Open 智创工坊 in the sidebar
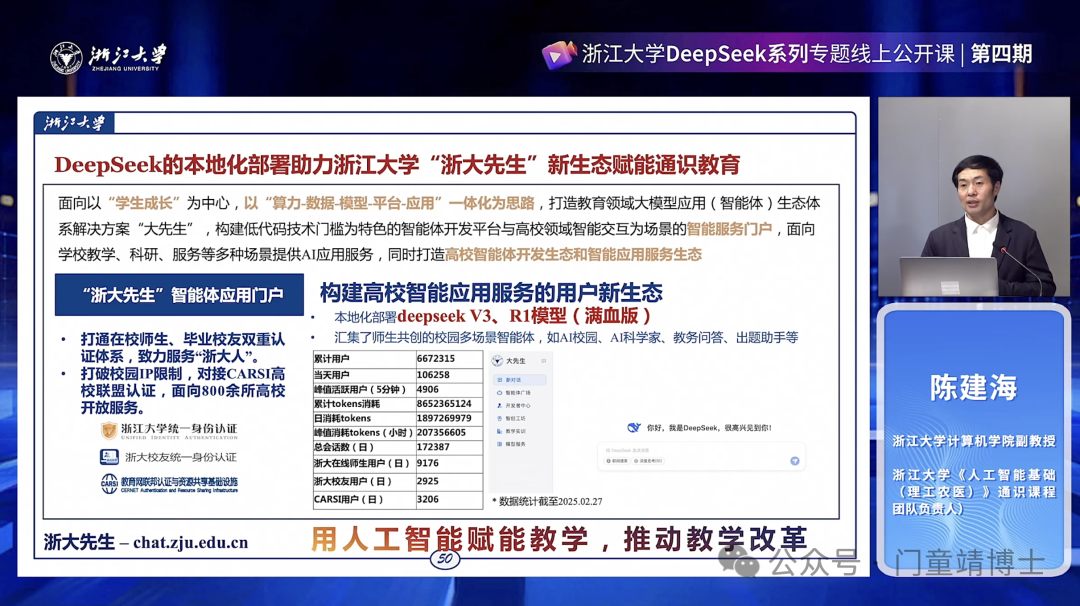 point(511,418)
